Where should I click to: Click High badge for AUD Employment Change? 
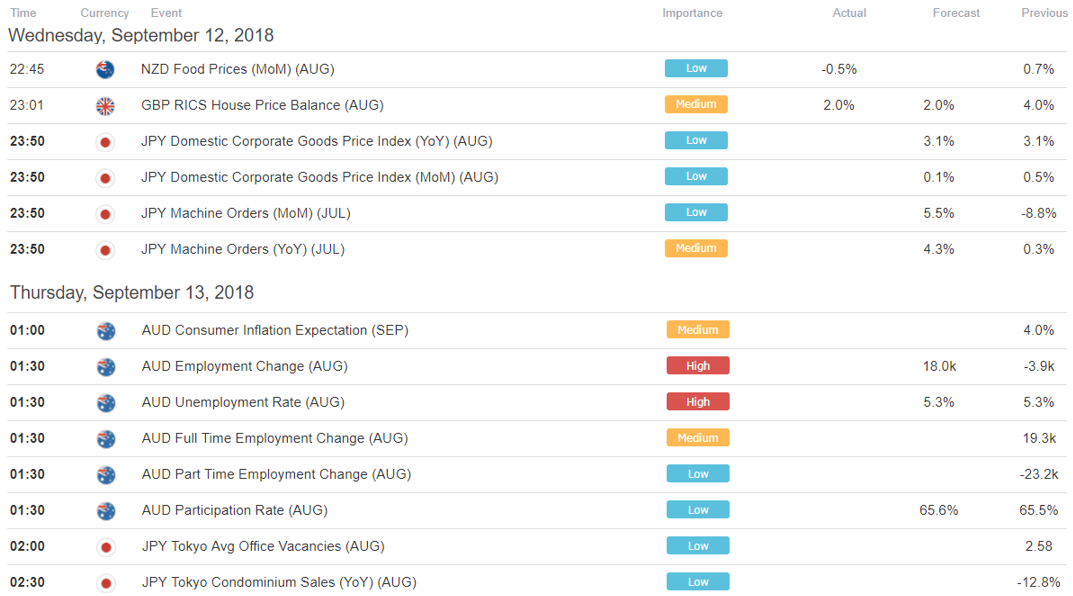(698, 365)
